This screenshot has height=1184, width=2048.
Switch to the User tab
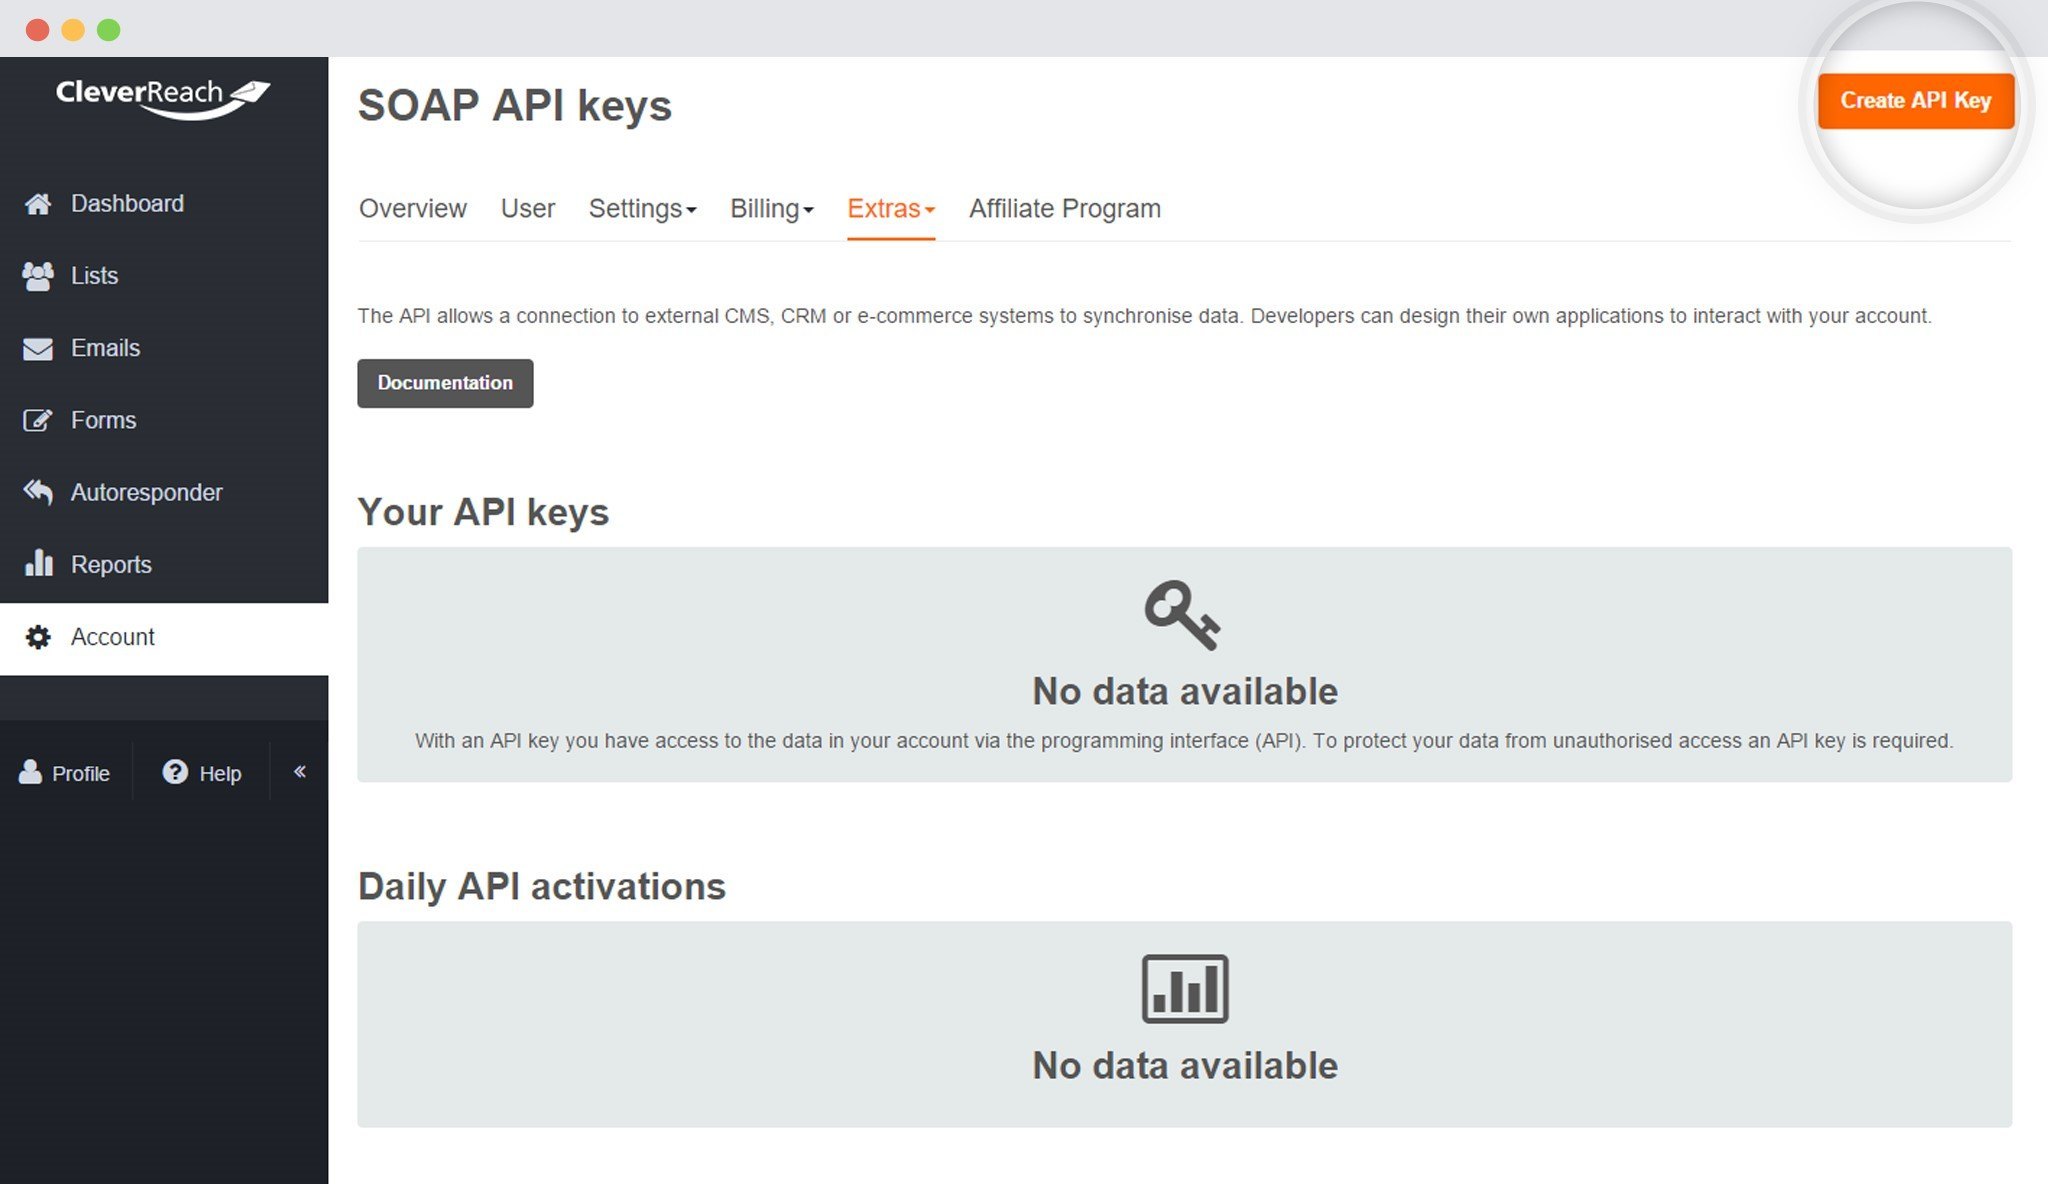coord(527,209)
